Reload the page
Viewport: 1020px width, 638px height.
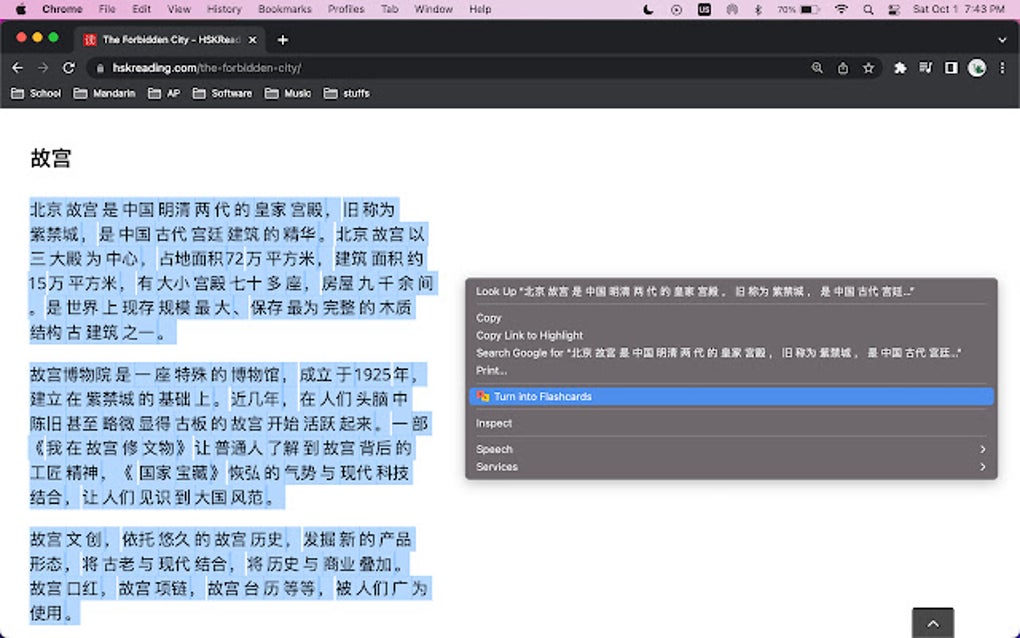click(68, 68)
